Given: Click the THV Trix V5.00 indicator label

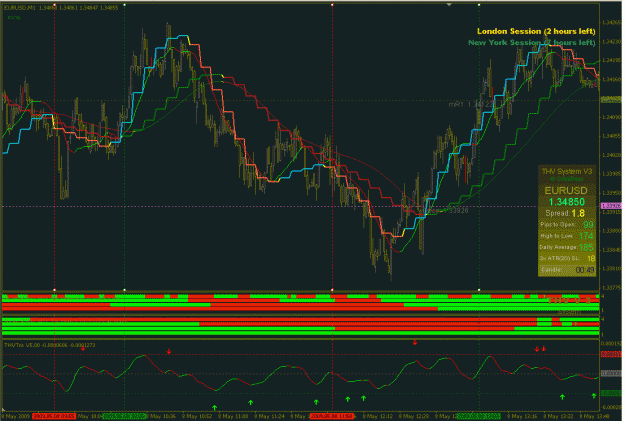Looking at the screenshot, I should coord(49,345).
